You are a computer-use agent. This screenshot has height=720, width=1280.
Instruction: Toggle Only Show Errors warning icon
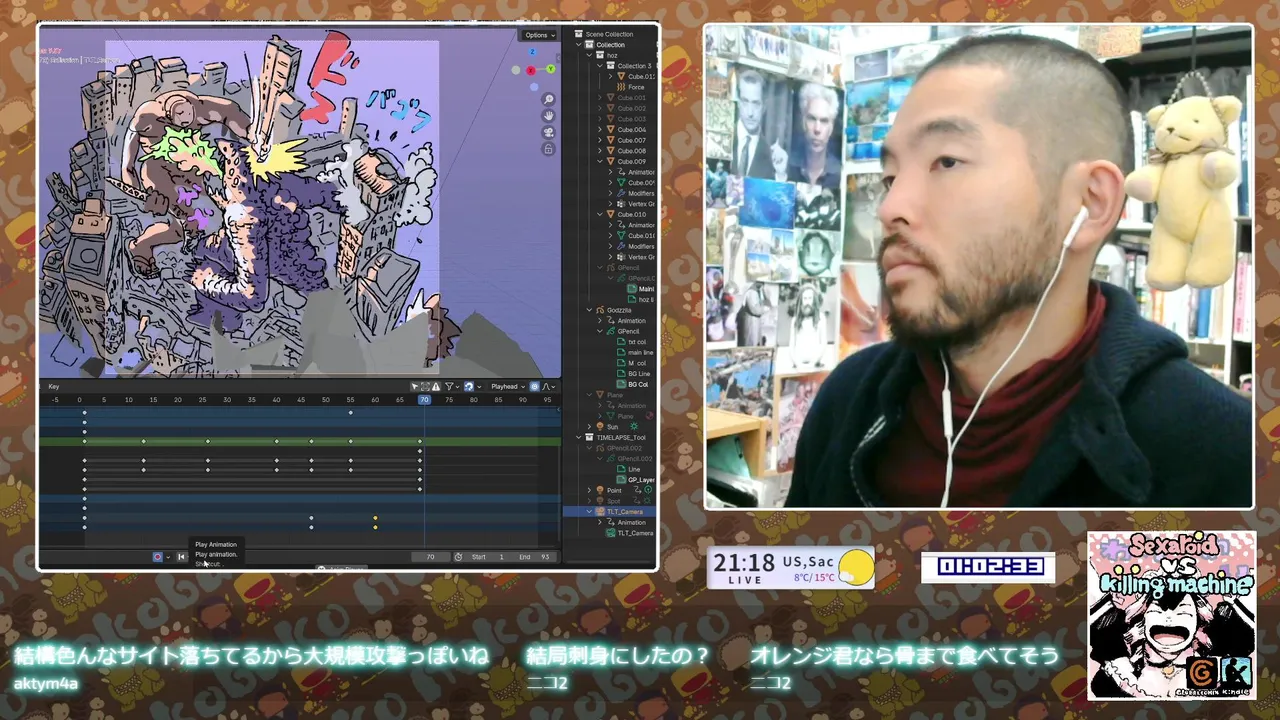(436, 387)
